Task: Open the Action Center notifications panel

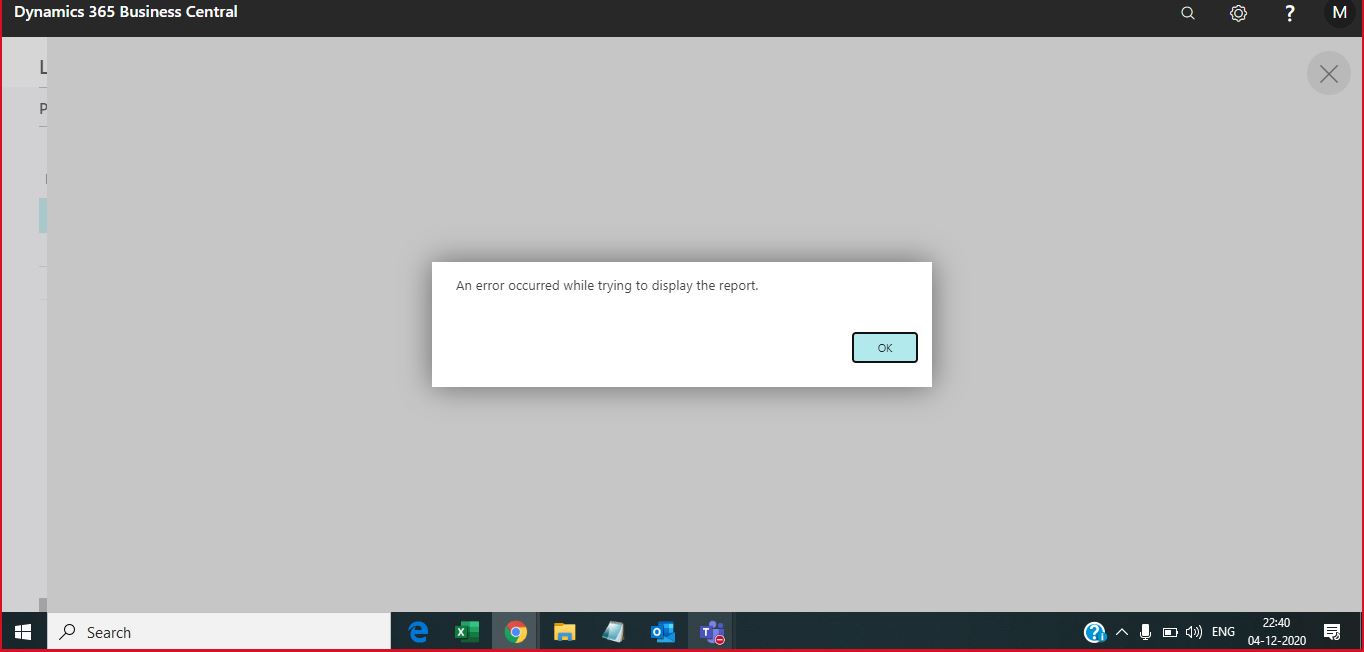Action: click(1332, 631)
